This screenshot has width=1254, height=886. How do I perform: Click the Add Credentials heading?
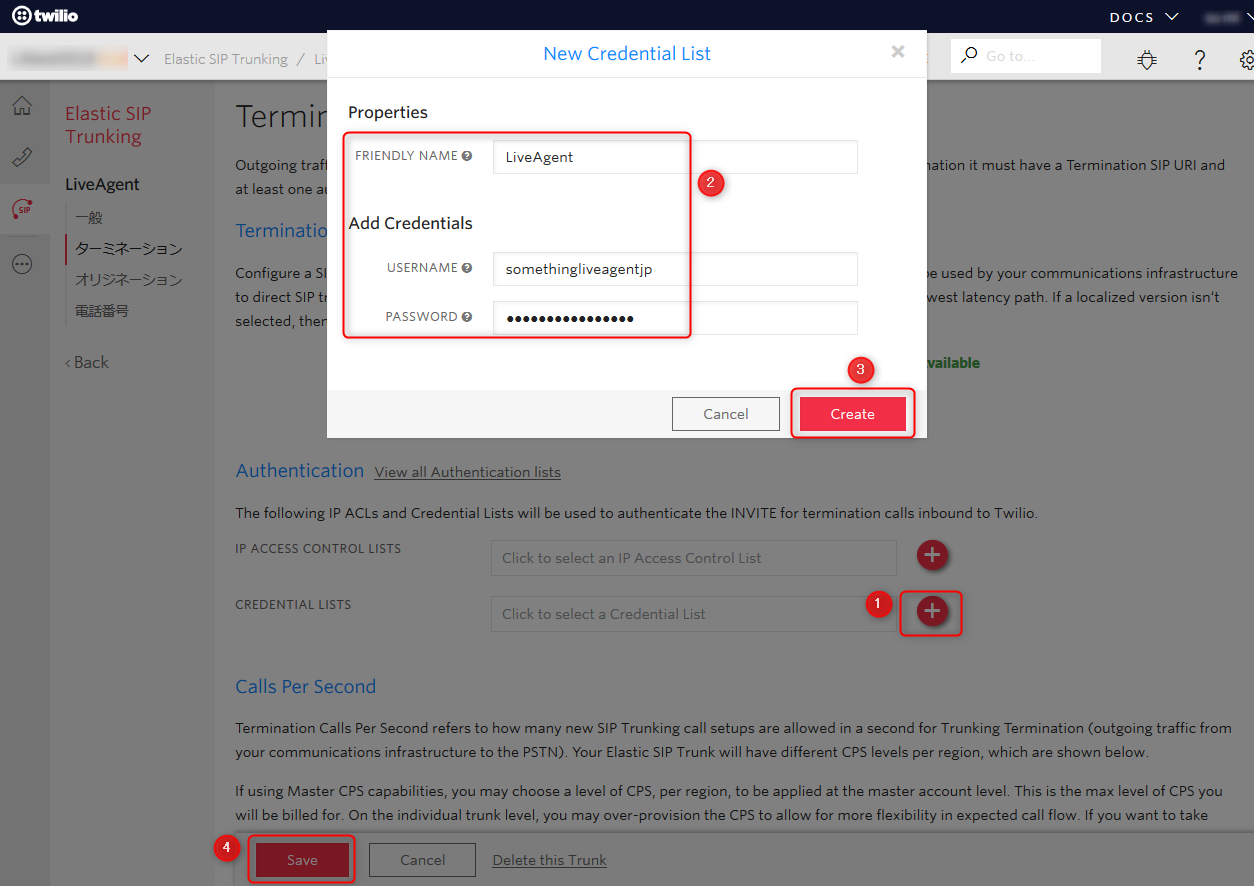pyautogui.click(x=411, y=223)
